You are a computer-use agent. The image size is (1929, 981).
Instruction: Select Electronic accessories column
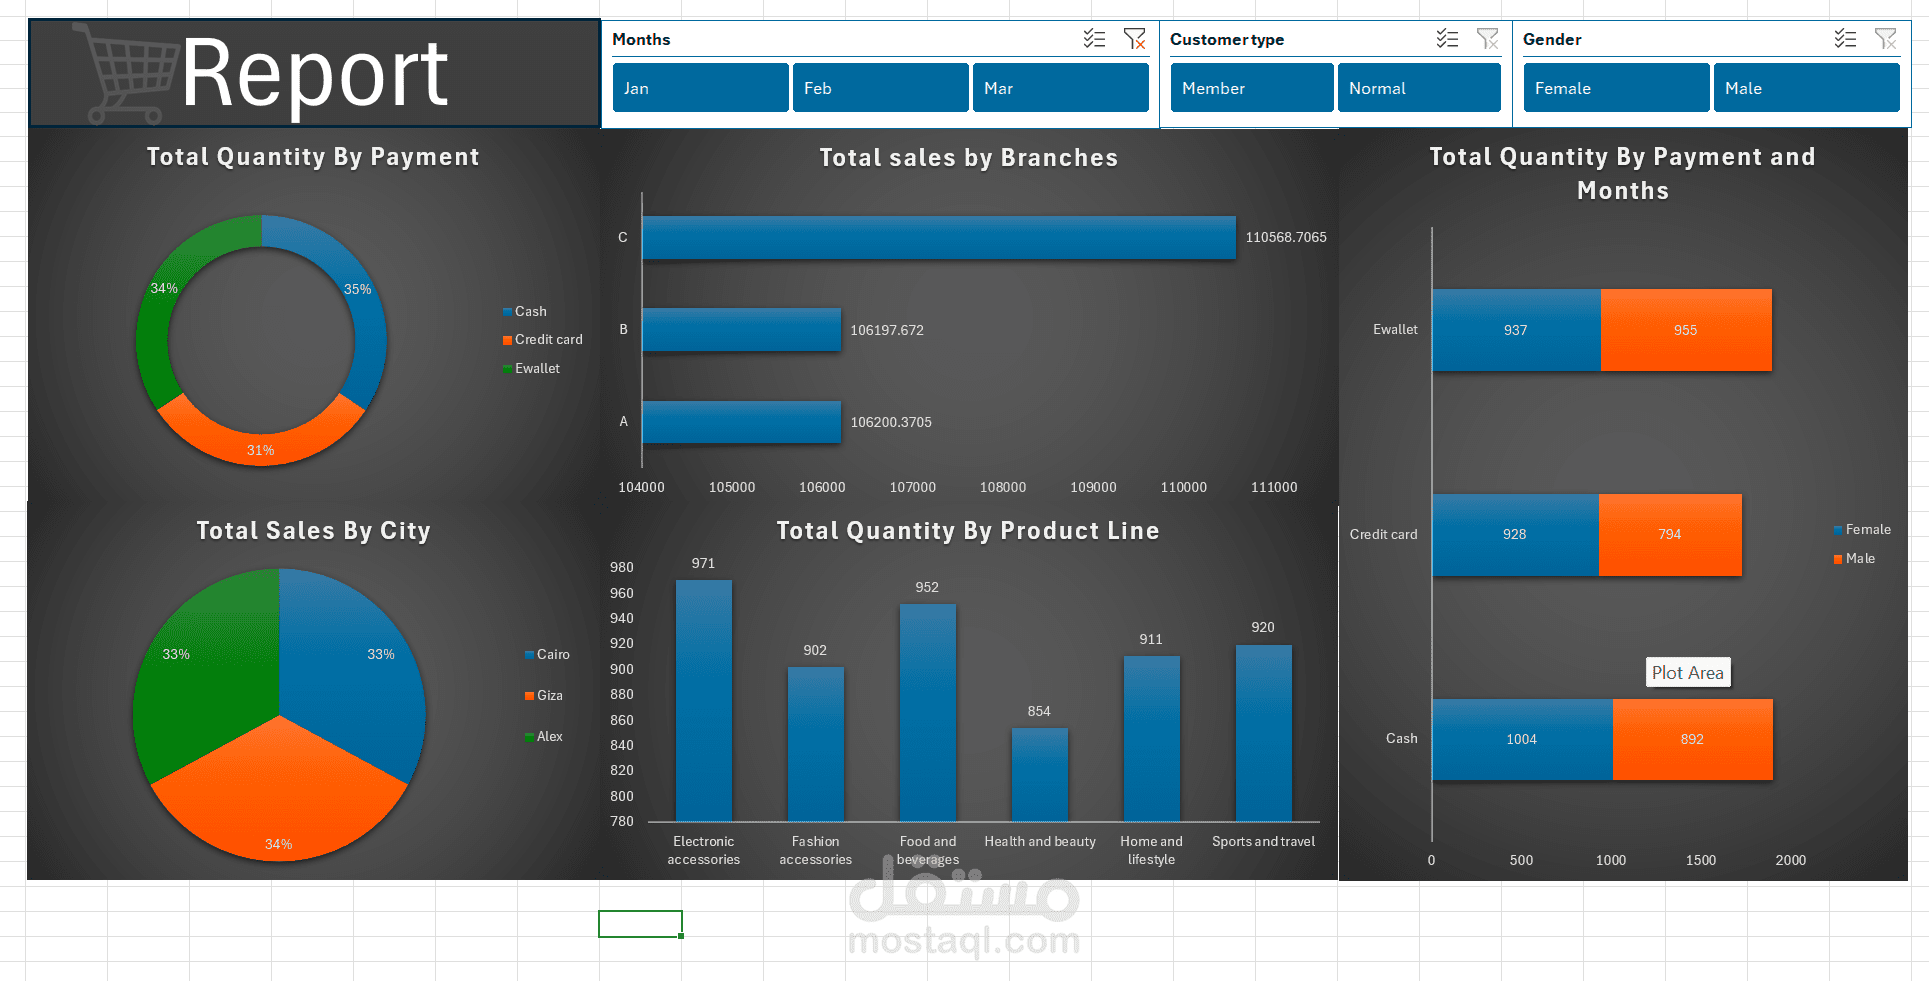tap(704, 701)
